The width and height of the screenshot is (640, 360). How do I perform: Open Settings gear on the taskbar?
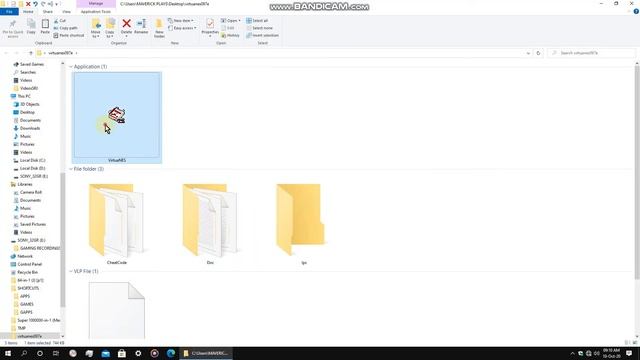click(138, 353)
